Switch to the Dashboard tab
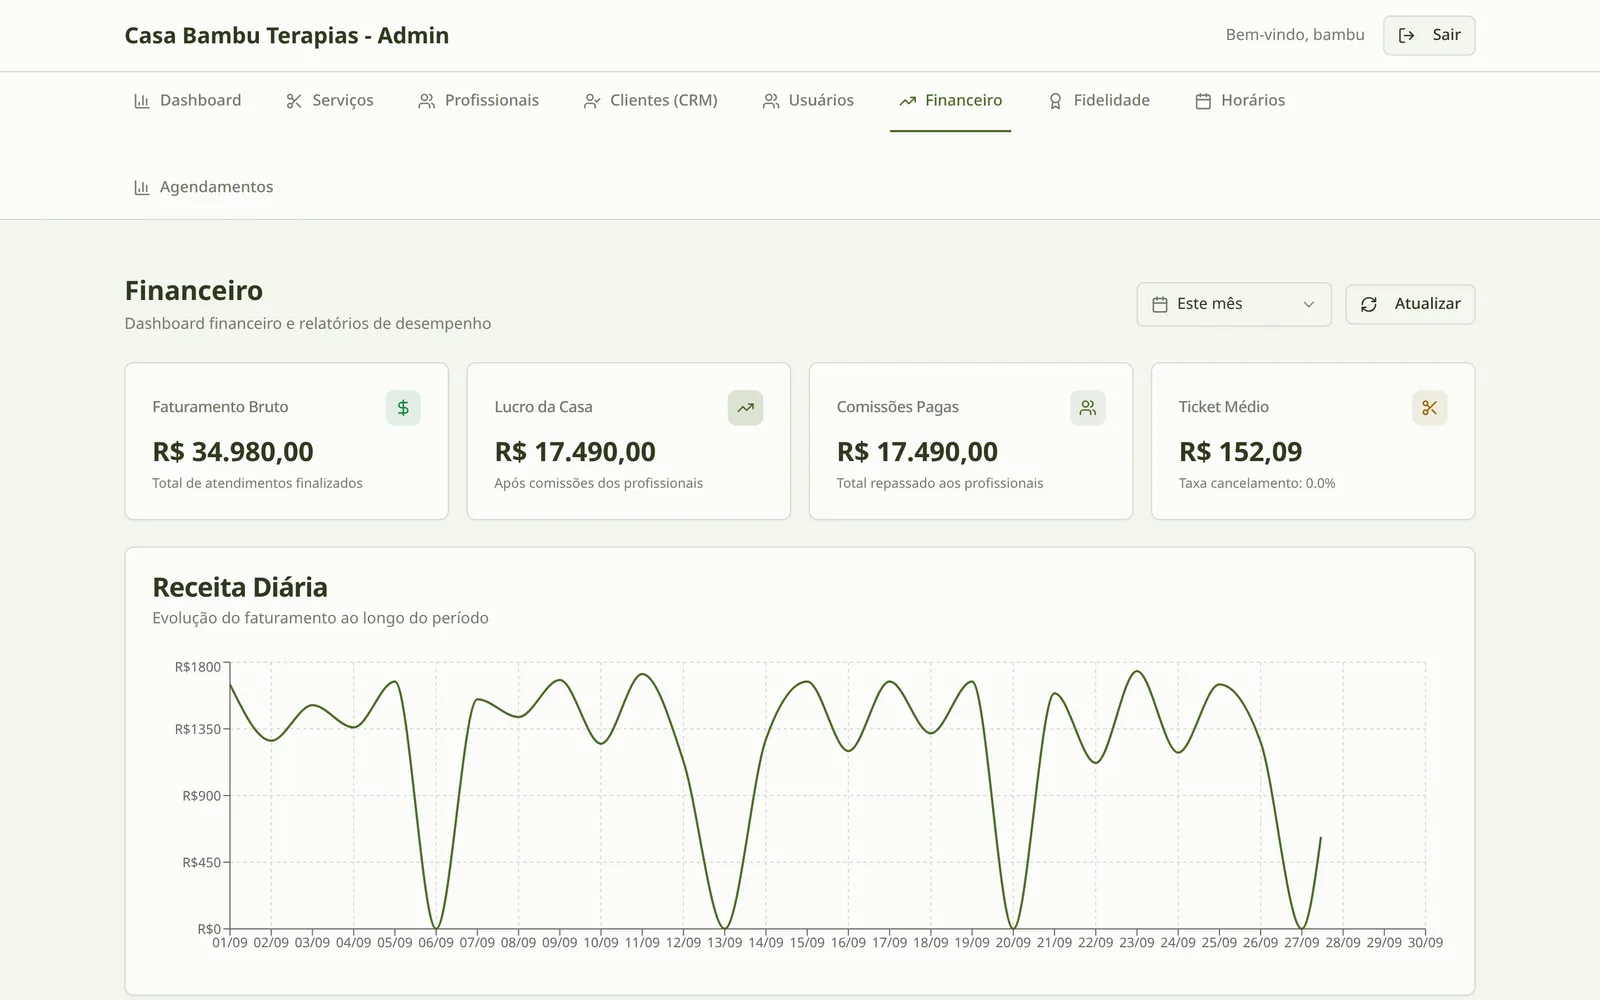The height and width of the screenshot is (1000, 1600). (188, 101)
